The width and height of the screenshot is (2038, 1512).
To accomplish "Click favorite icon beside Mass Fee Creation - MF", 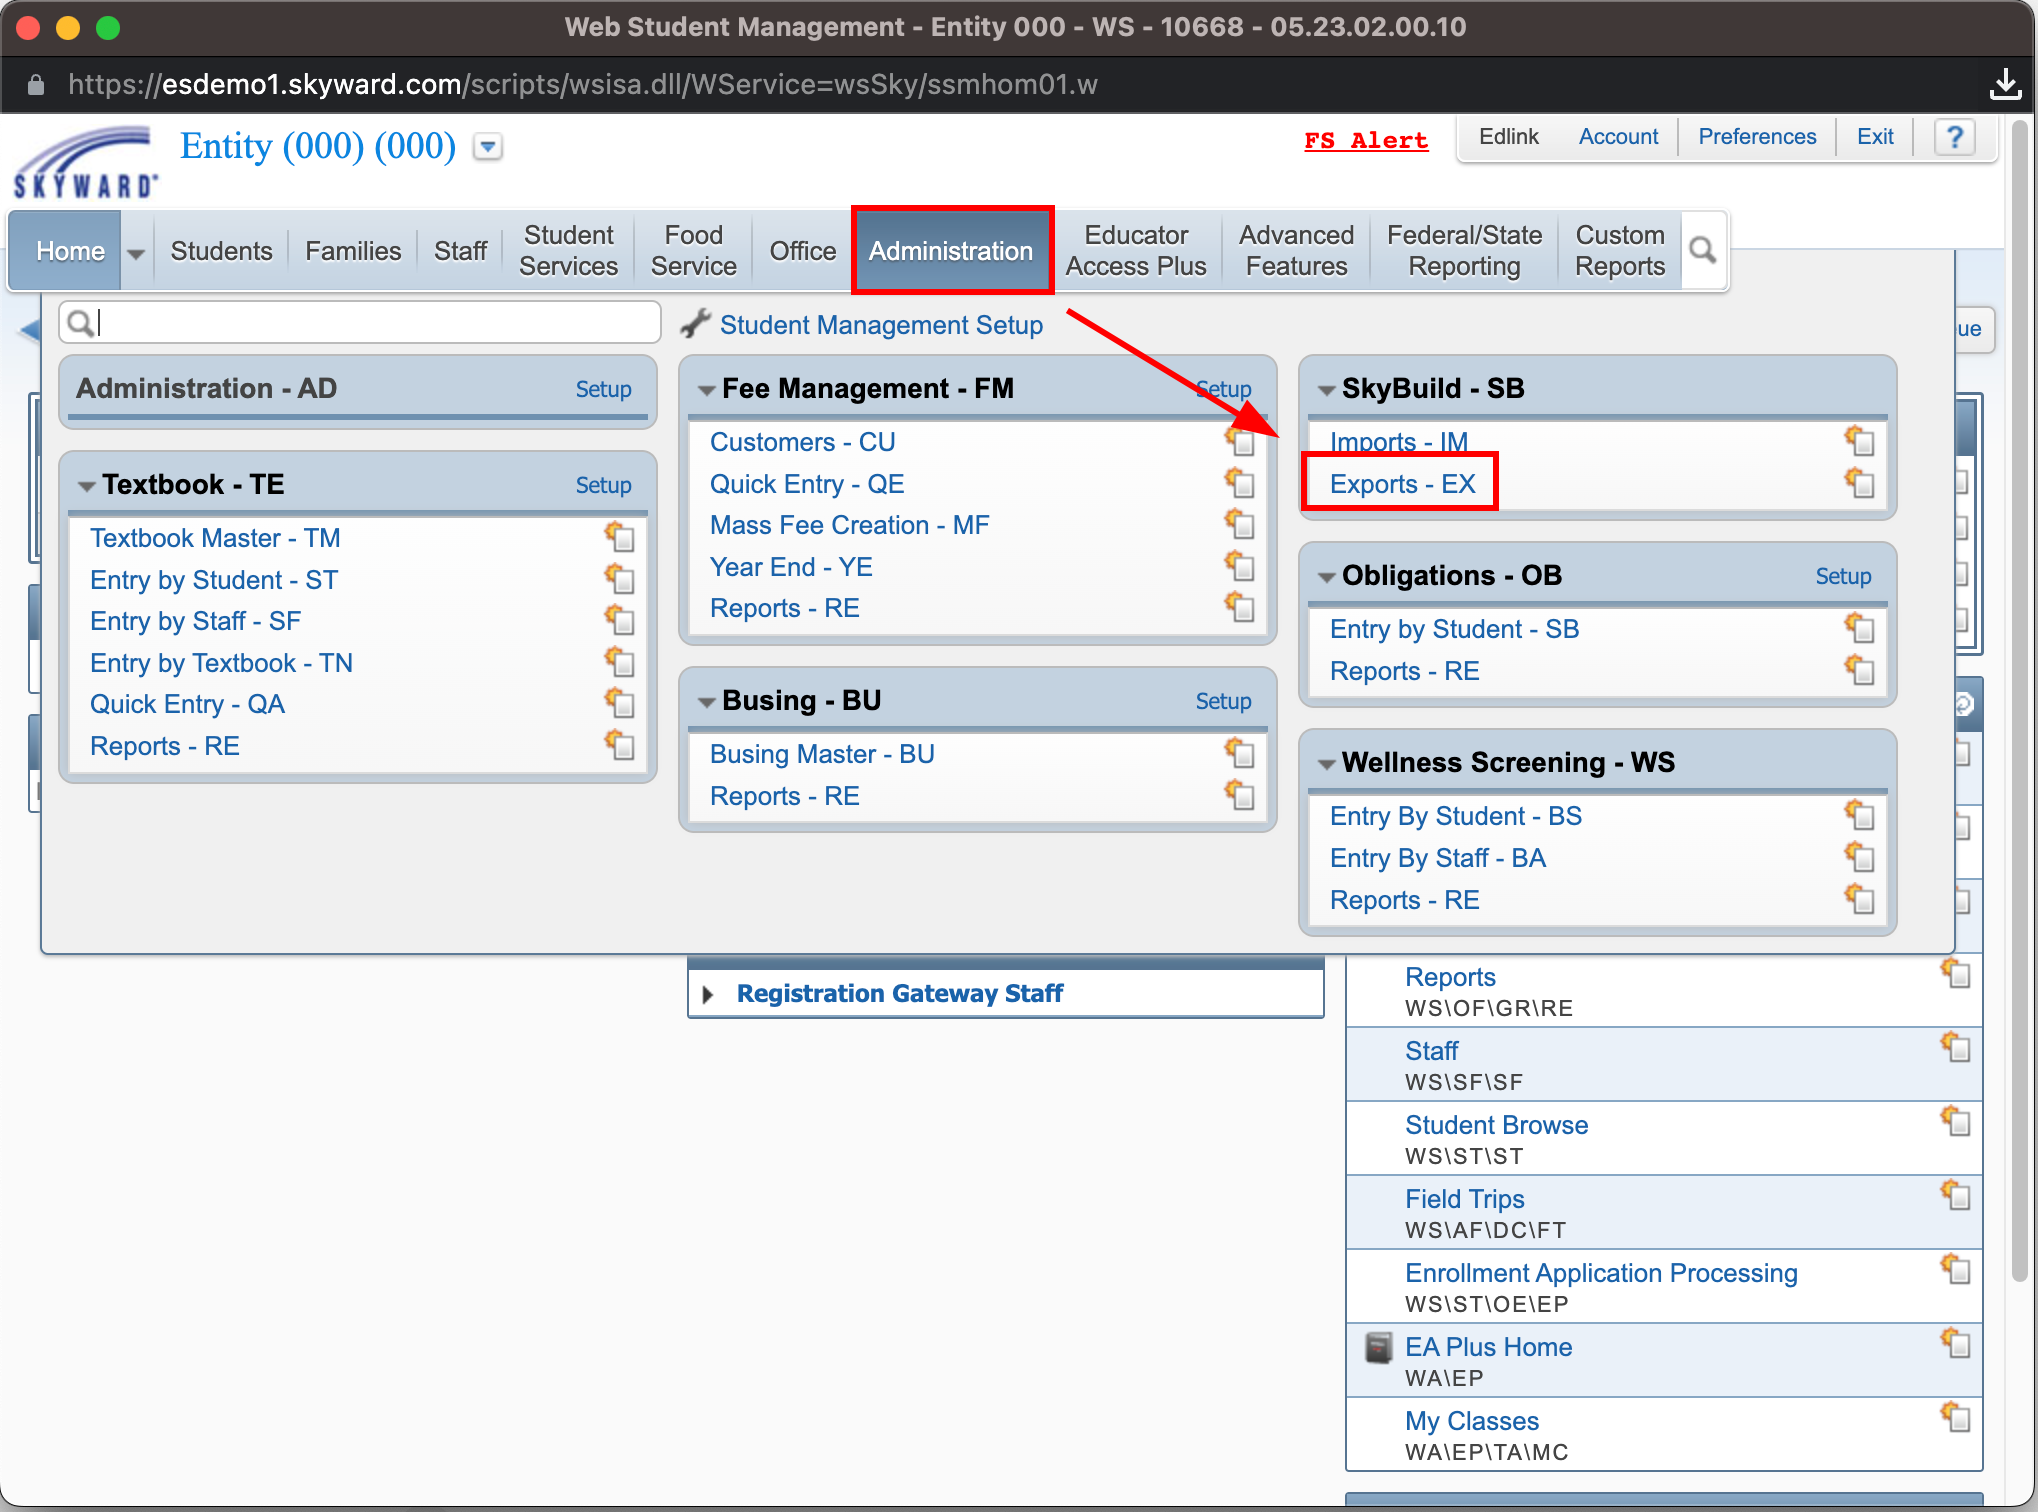I will tap(1241, 524).
